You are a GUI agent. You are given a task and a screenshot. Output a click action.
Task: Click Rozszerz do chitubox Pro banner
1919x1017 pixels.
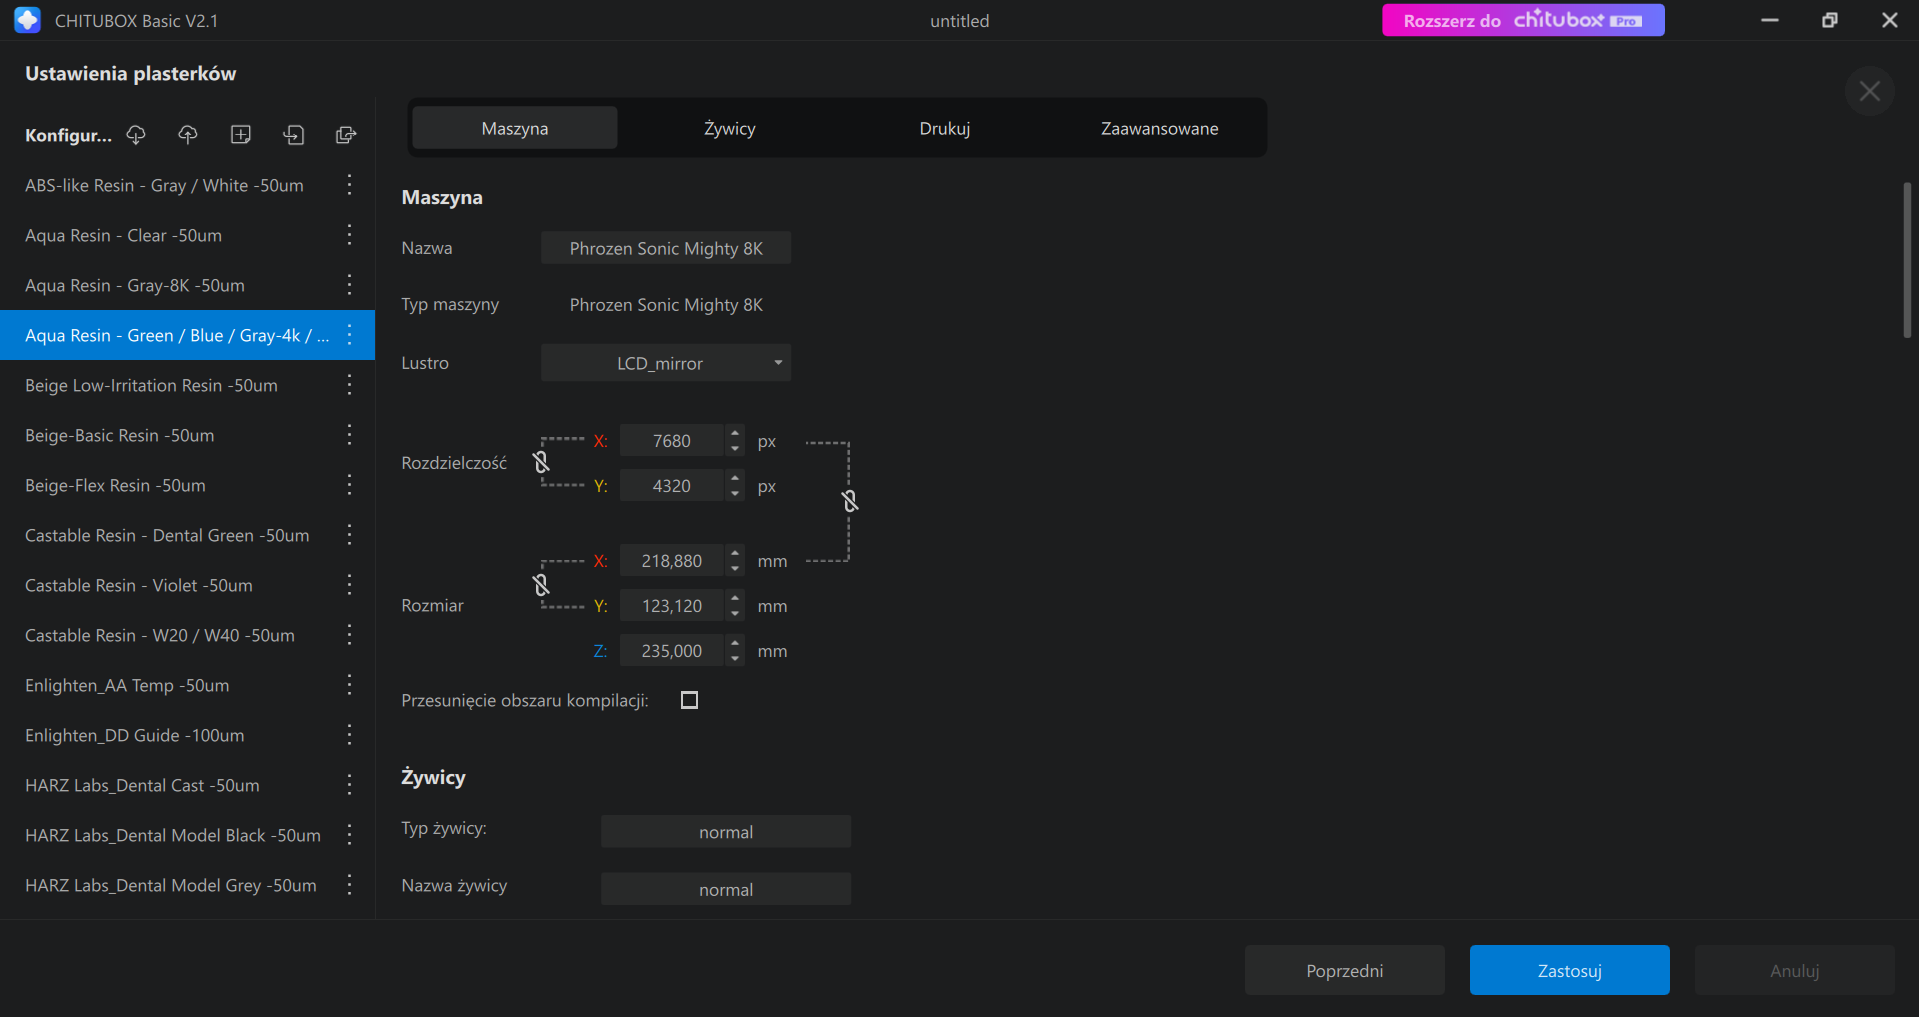[x=1523, y=20]
